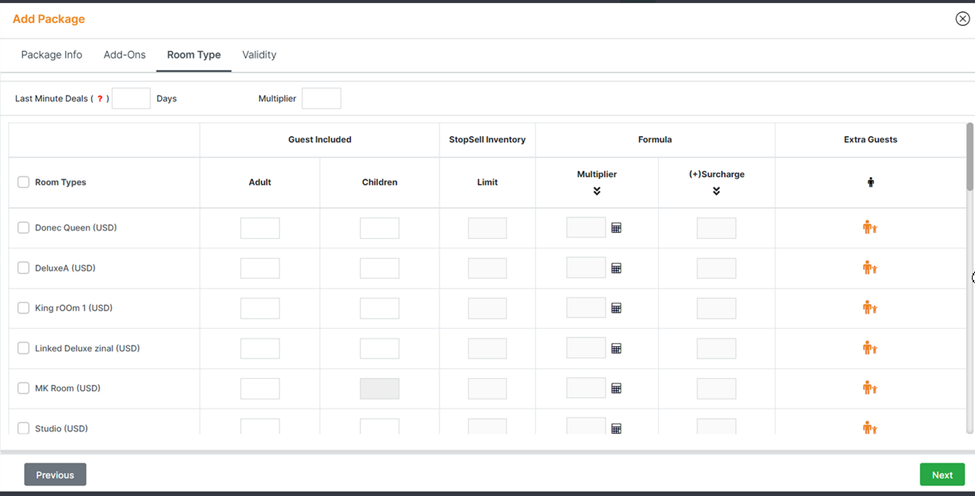Go to the Package Info tab
Image resolution: width=975 pixels, height=496 pixels.
point(52,55)
